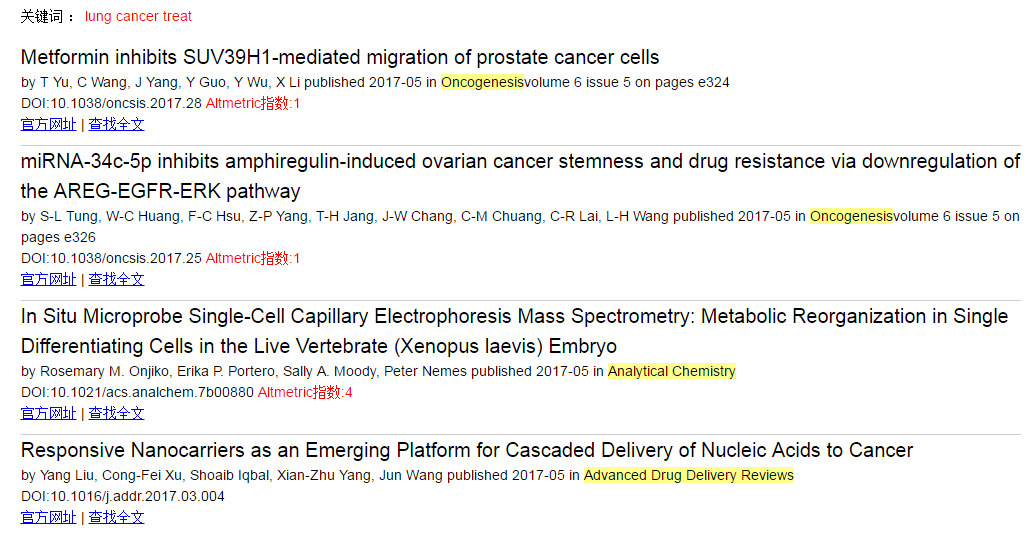This screenshot has width=1029, height=538.
Task: Select the miRNA-34c-5p inhibits amphiregulin title
Action: coord(520,176)
